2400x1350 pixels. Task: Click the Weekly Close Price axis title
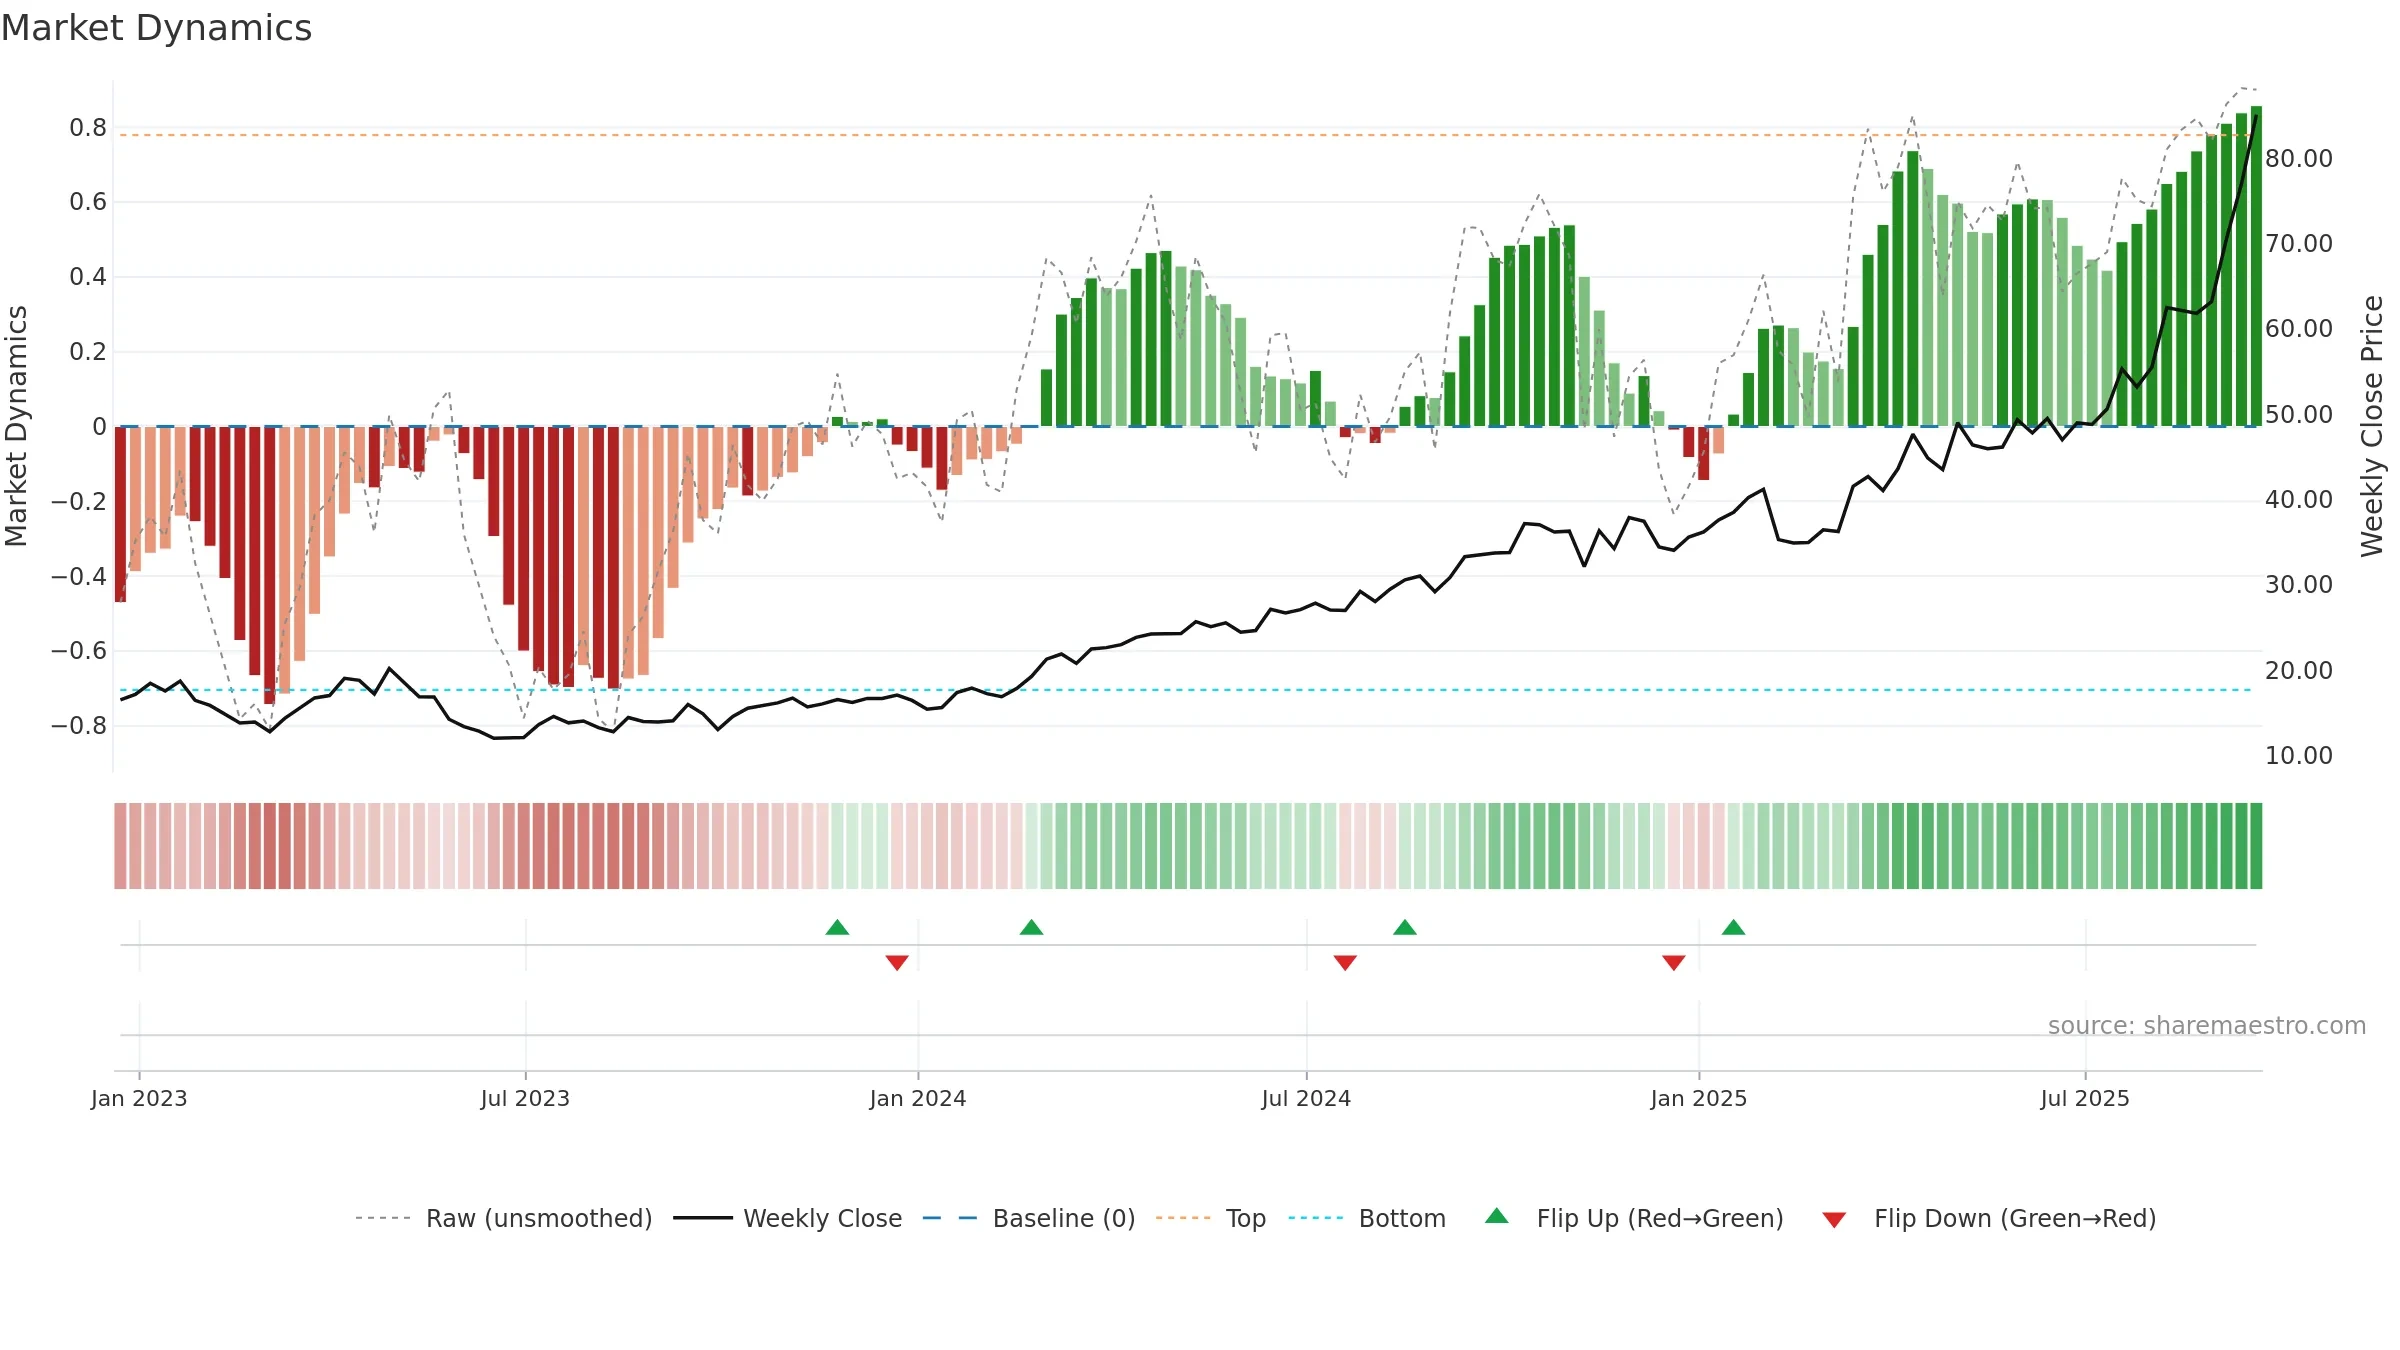point(2372,426)
